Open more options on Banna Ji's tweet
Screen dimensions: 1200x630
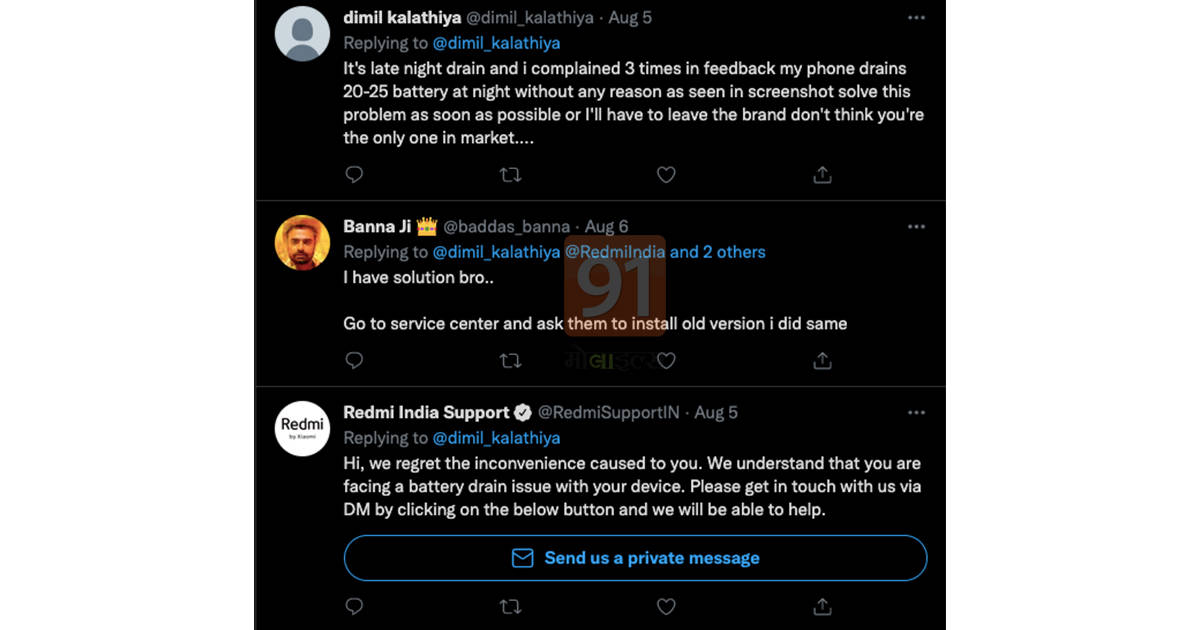point(916,227)
